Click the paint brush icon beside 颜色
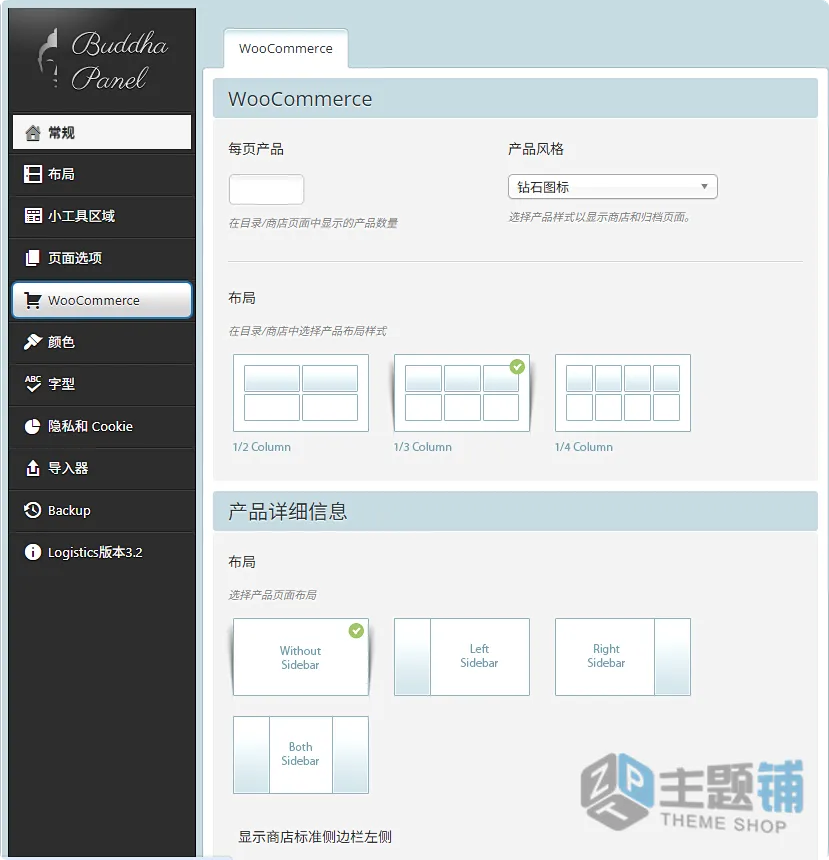829x860 pixels. pos(33,342)
